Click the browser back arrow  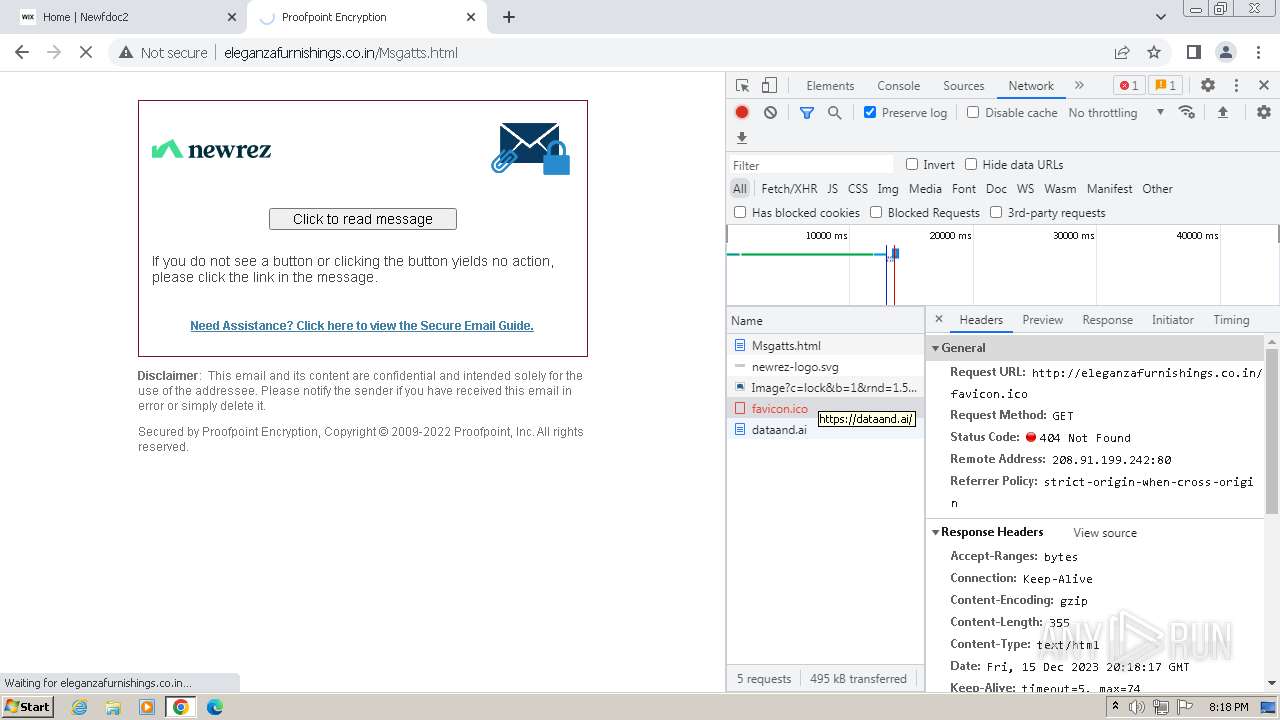pos(22,52)
